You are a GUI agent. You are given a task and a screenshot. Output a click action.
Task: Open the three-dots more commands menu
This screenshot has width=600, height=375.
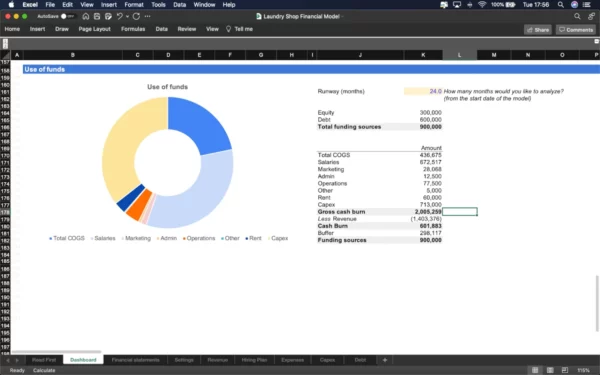click(x=147, y=16)
